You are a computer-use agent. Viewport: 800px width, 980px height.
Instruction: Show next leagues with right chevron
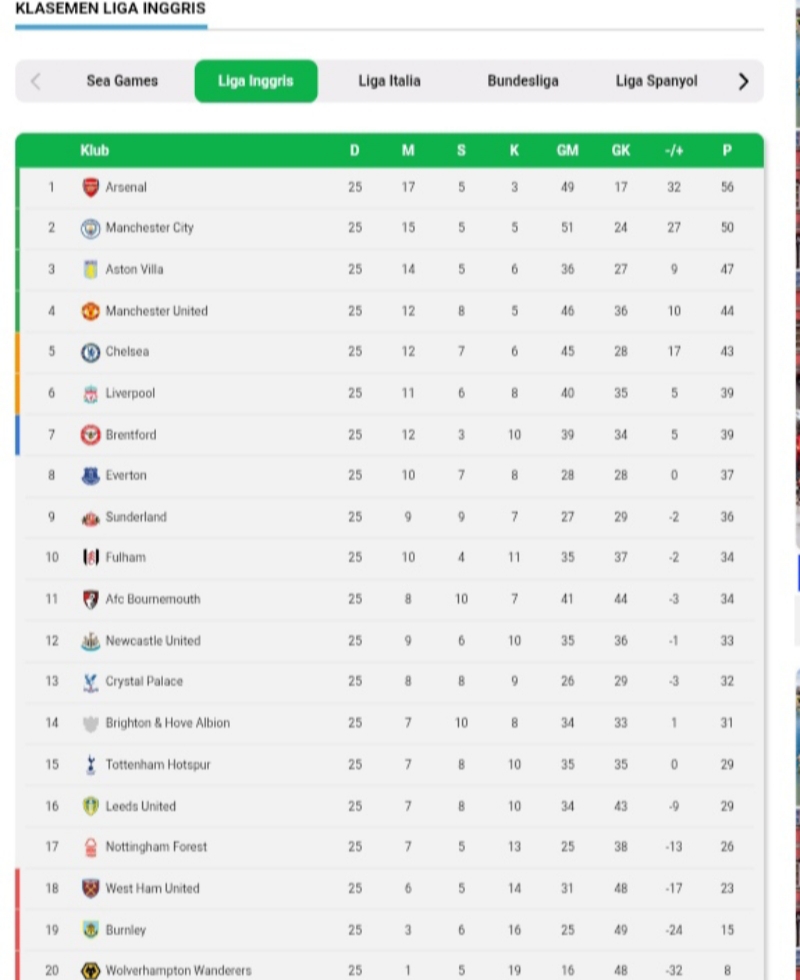pos(743,81)
